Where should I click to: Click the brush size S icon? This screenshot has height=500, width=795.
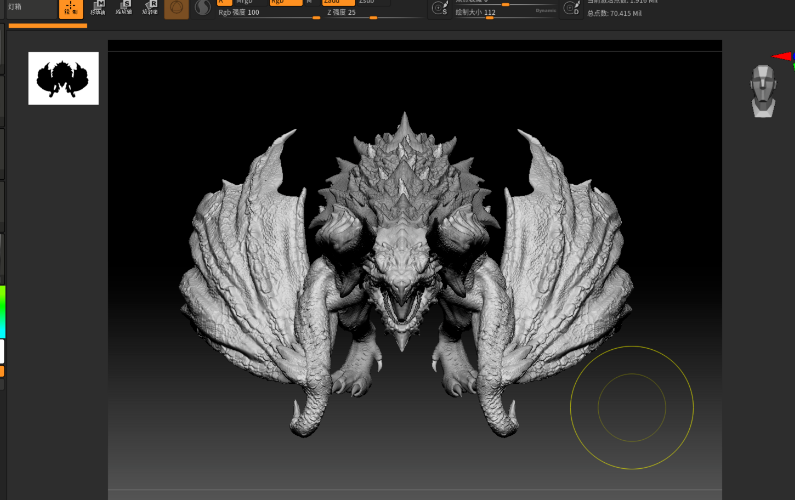tap(440, 8)
